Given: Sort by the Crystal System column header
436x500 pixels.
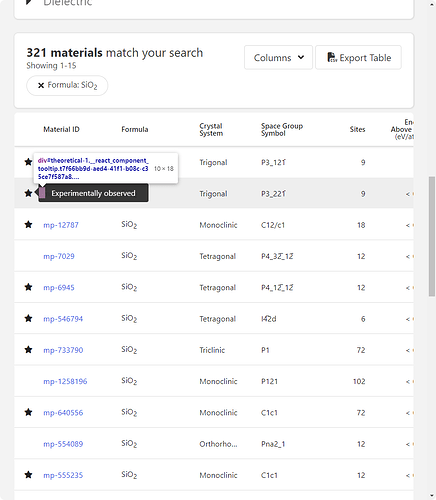Looking at the screenshot, I should pyautogui.click(x=211, y=129).
